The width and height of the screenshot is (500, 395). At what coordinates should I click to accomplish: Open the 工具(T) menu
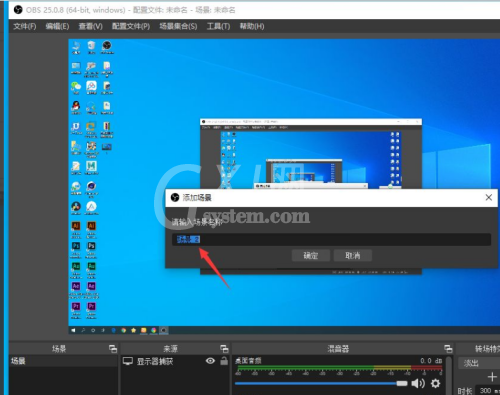coord(218,26)
